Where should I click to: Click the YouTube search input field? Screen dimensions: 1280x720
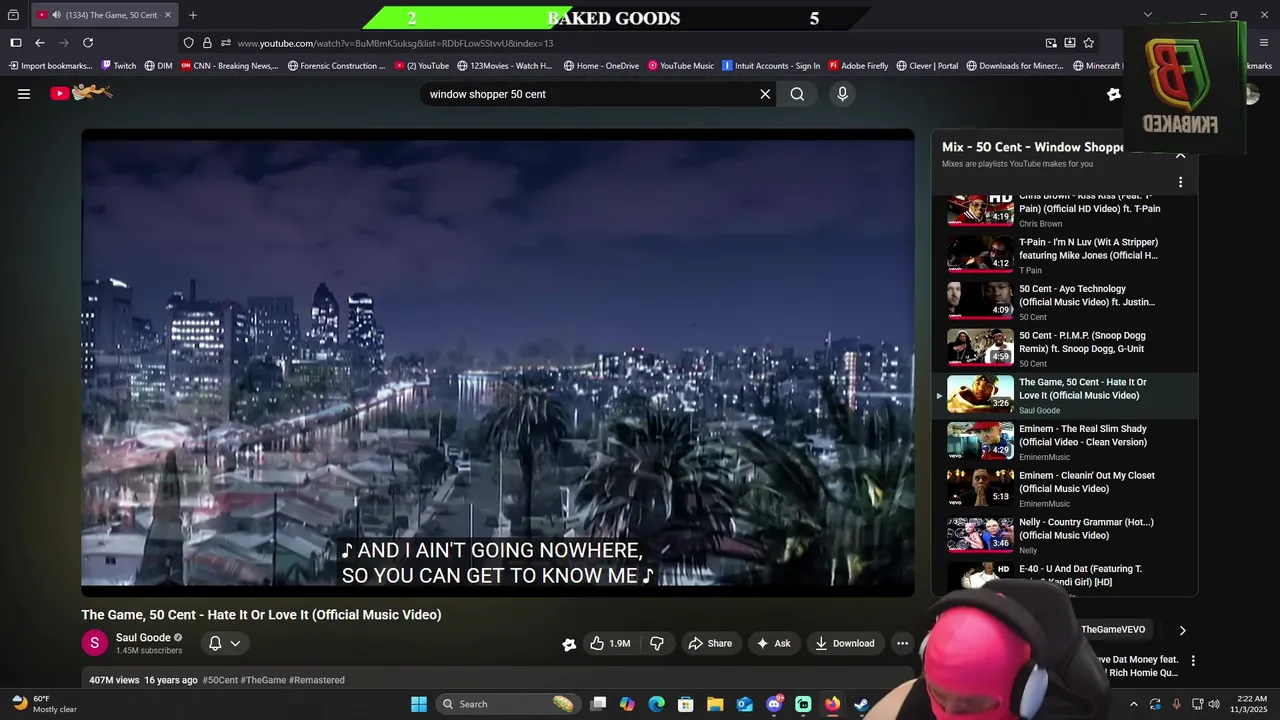(590, 94)
